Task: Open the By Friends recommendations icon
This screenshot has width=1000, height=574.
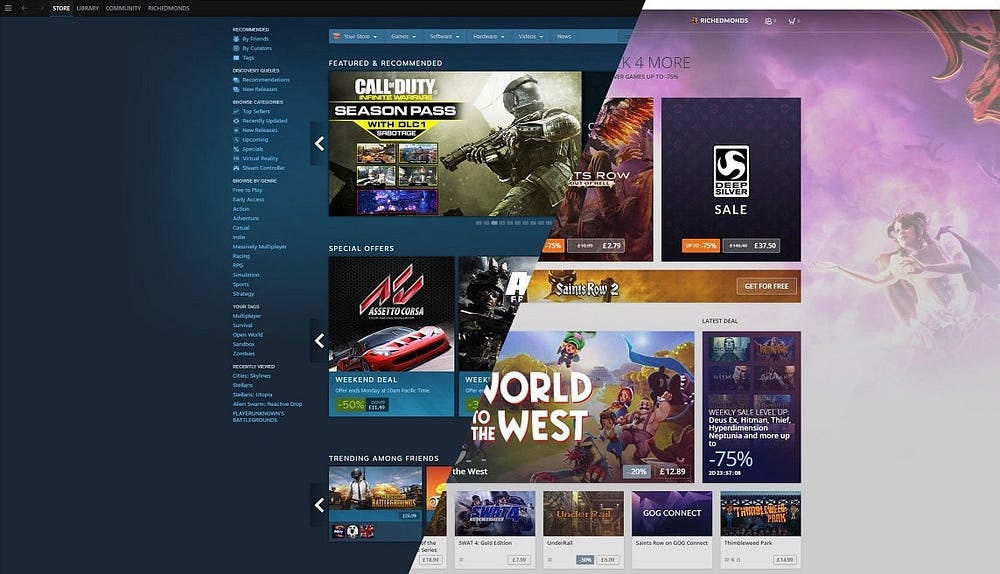Action: (x=236, y=39)
